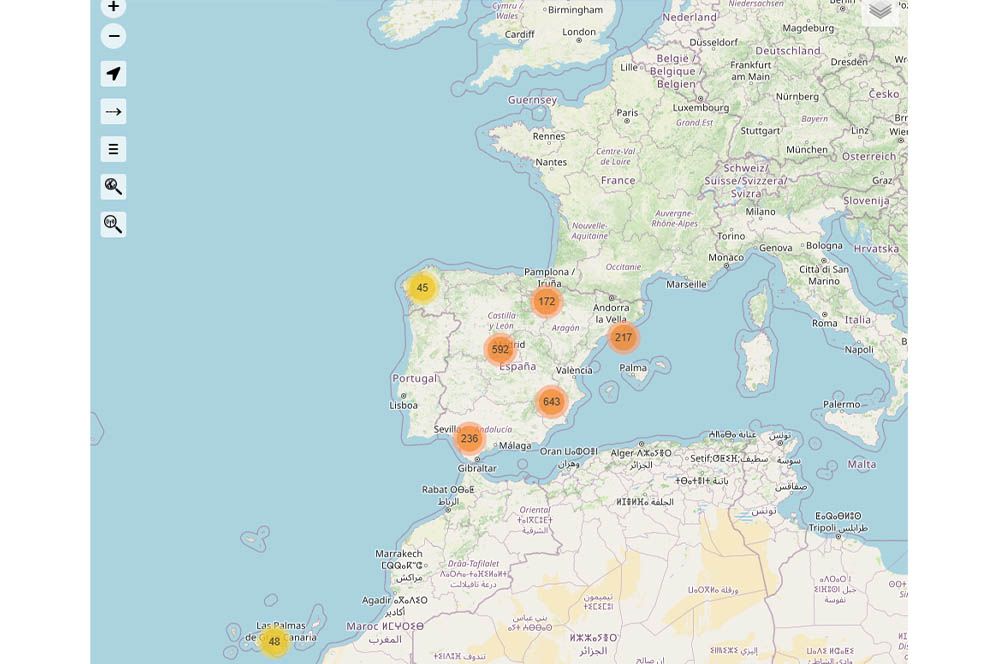
Task: Click the Guernsey label
Action: [x=533, y=100]
